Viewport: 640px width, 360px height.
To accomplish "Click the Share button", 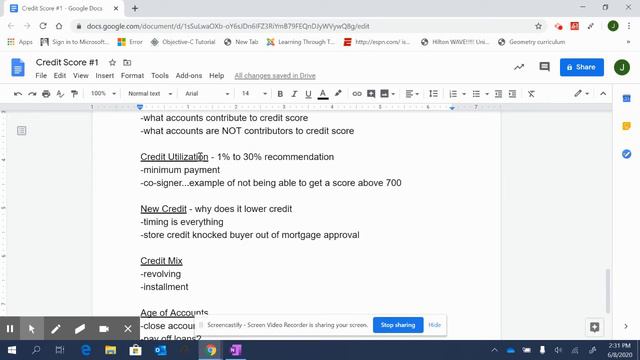I will 582,67.
